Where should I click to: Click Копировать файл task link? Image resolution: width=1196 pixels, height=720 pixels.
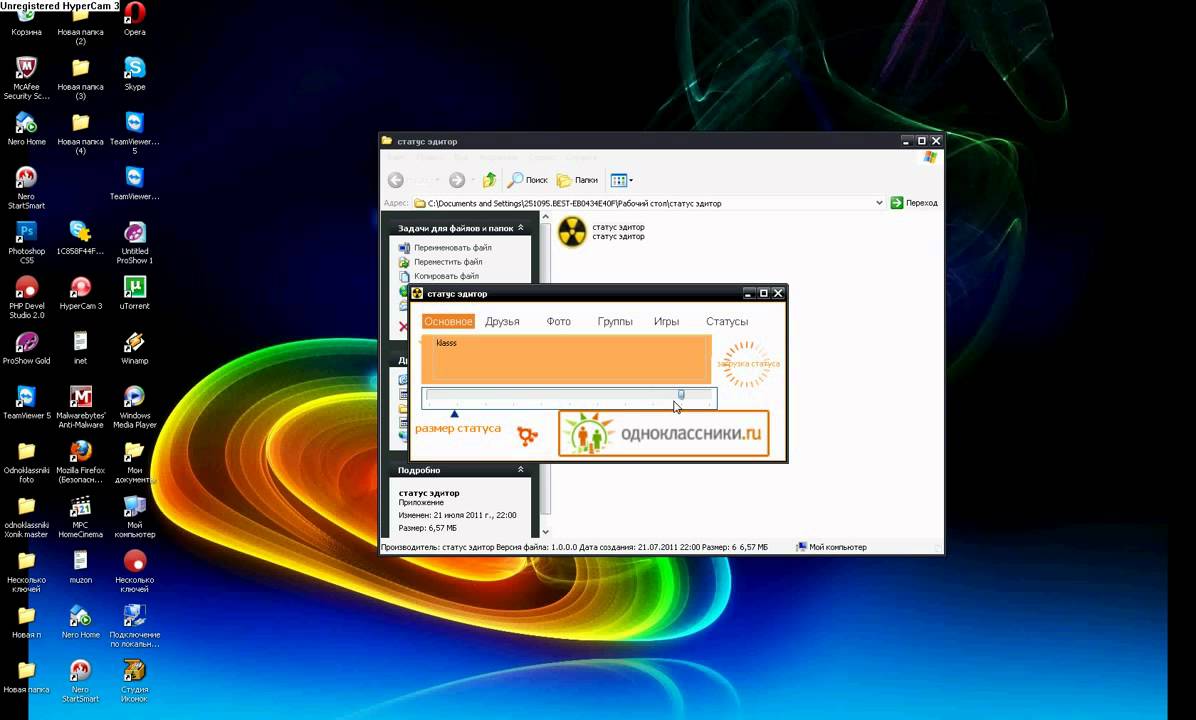[446, 276]
